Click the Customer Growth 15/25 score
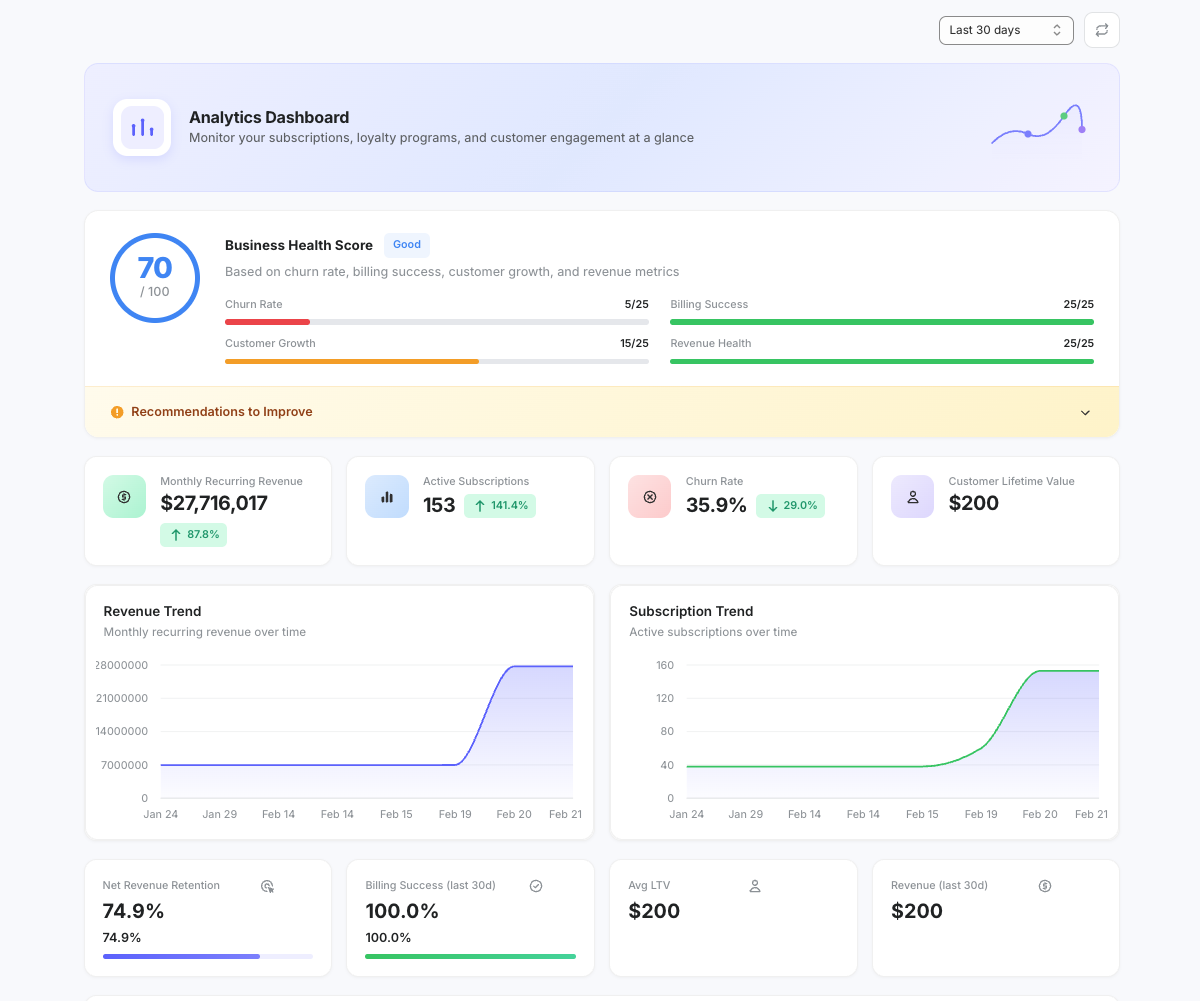 (x=634, y=343)
